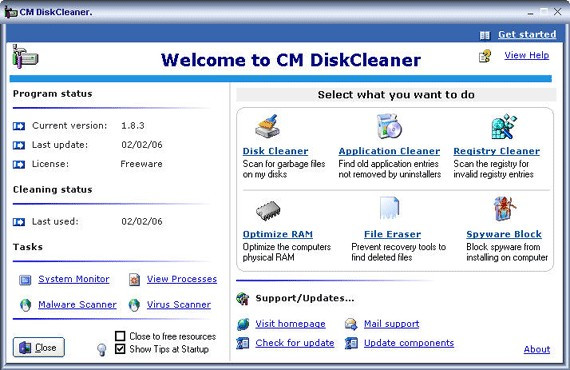Click the Block spyware from installing description

(x=507, y=252)
